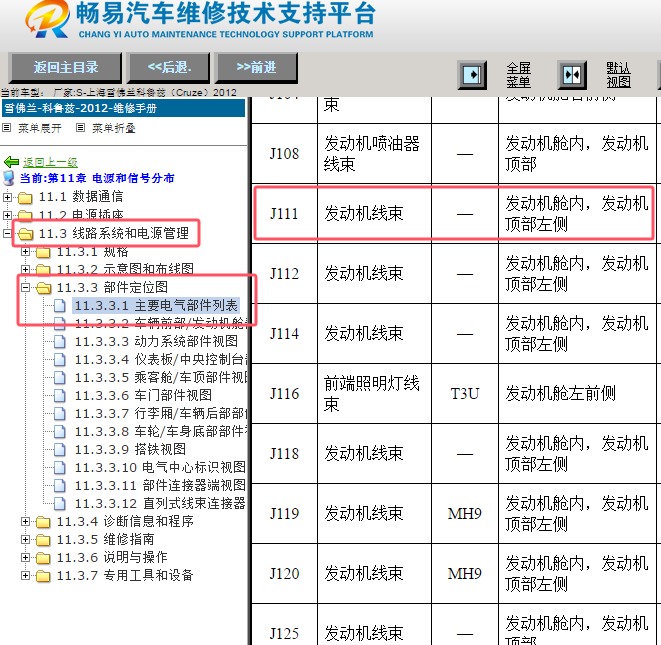Viewport: 661px width, 645px height.
Task: Click table cell J111
Action: point(284,214)
